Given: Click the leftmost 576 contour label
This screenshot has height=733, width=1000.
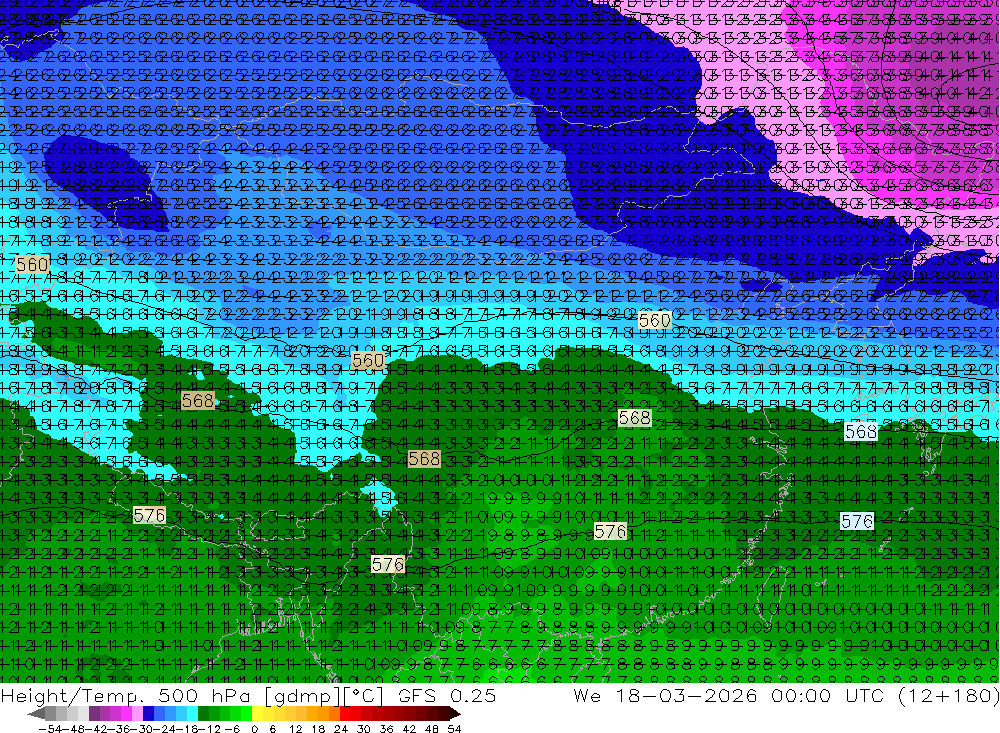Looking at the screenshot, I should pos(149,515).
